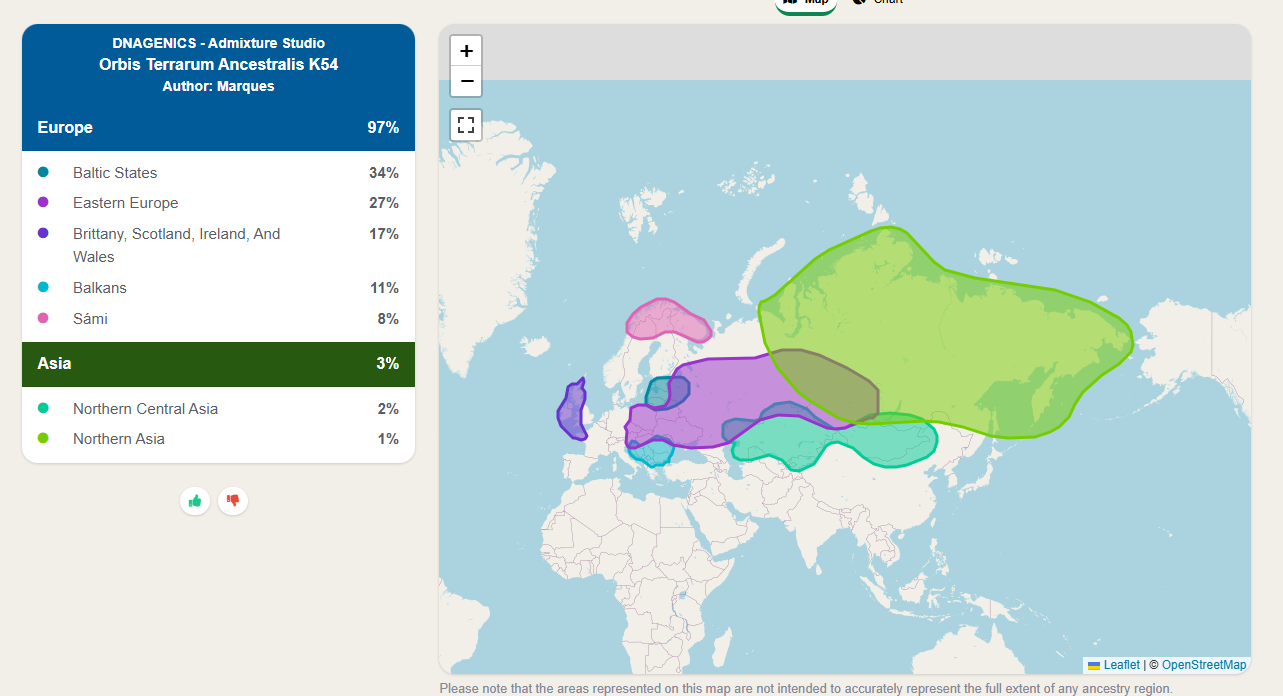Click the Eastern Europe purple color dot
Viewport: 1283px width, 696px height.
43,203
